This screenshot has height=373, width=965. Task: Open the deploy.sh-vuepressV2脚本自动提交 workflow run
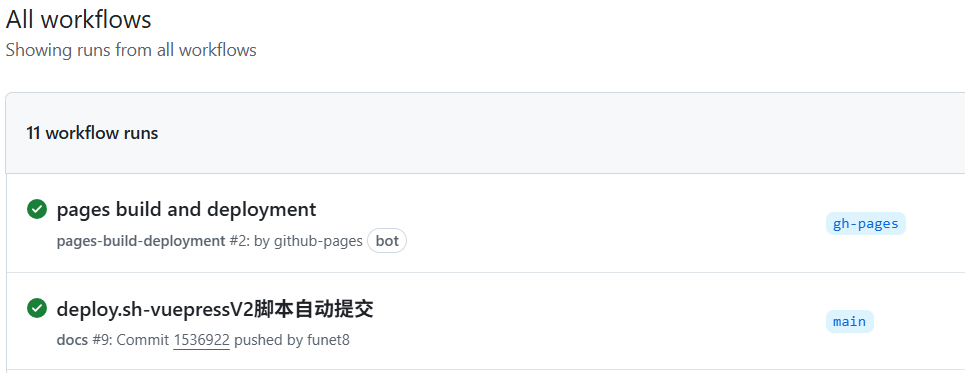(215, 308)
